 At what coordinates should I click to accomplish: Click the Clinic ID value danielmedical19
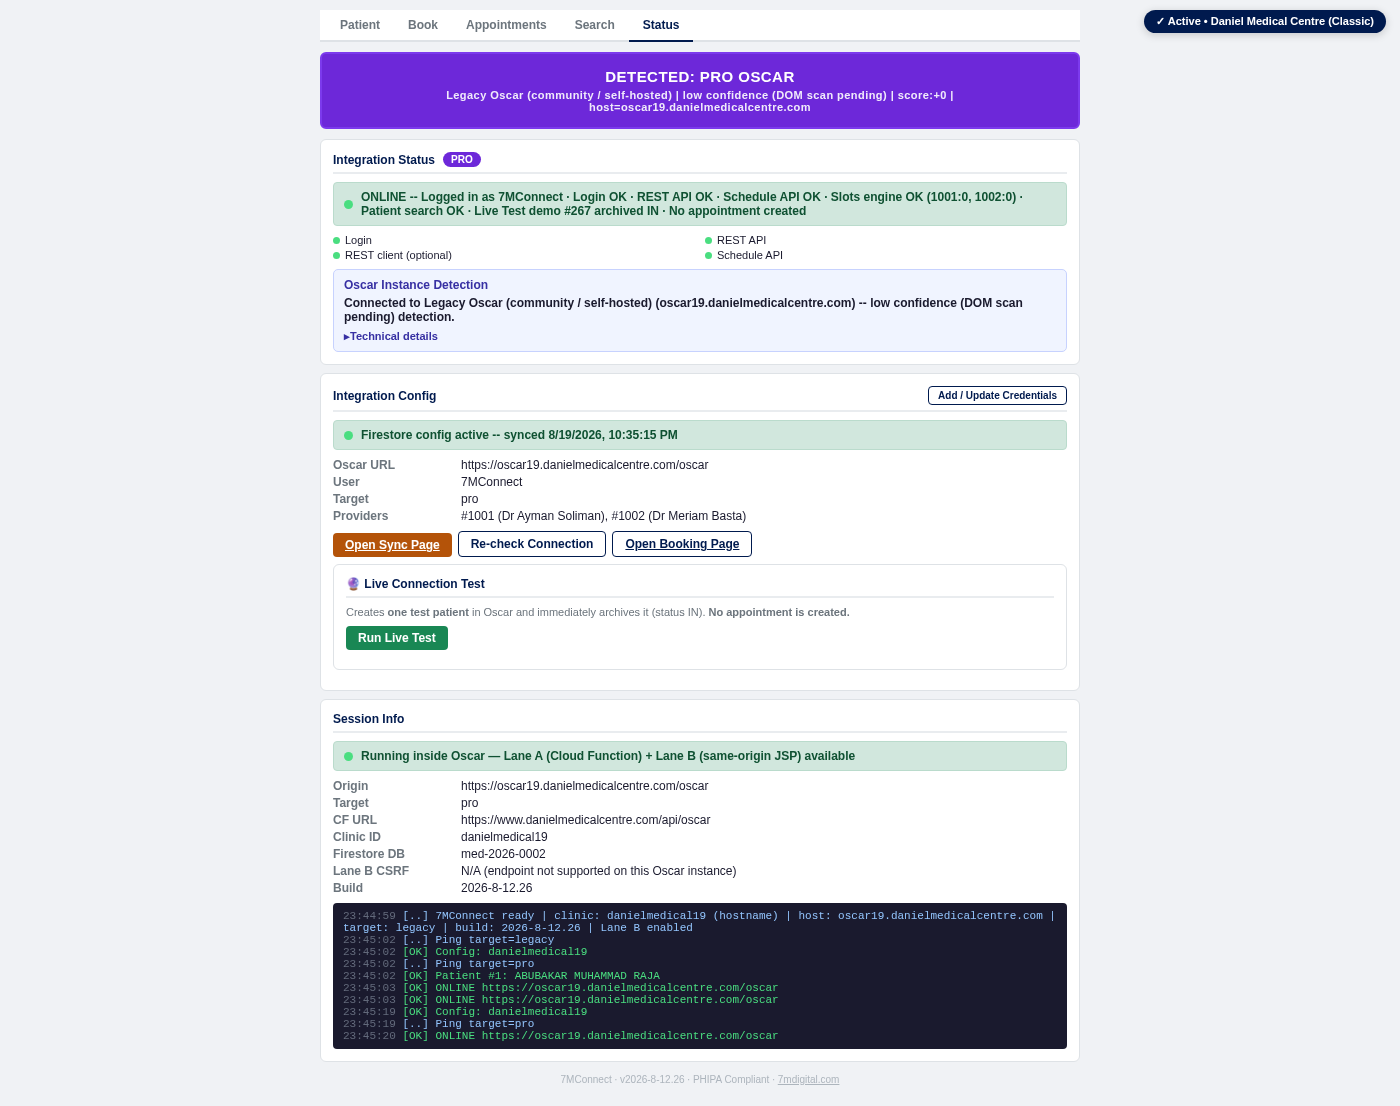click(504, 837)
